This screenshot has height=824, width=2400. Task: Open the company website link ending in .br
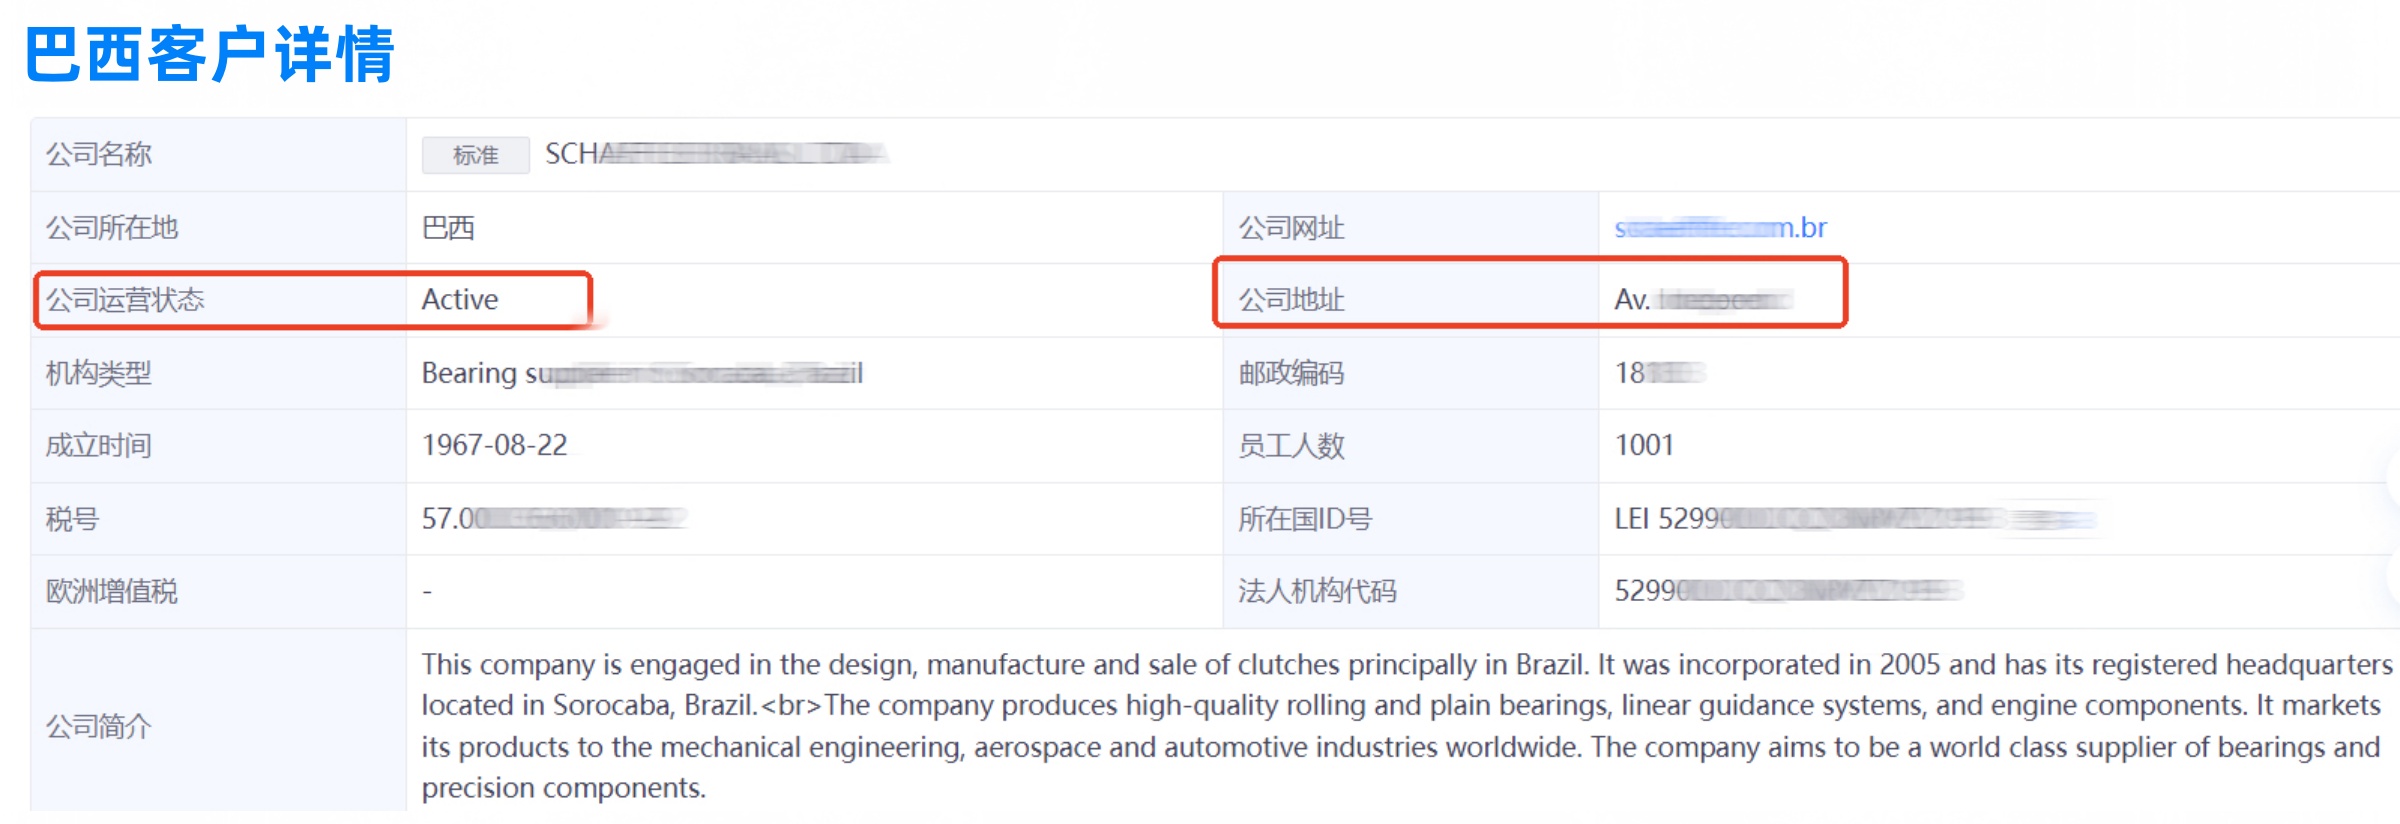(1720, 228)
